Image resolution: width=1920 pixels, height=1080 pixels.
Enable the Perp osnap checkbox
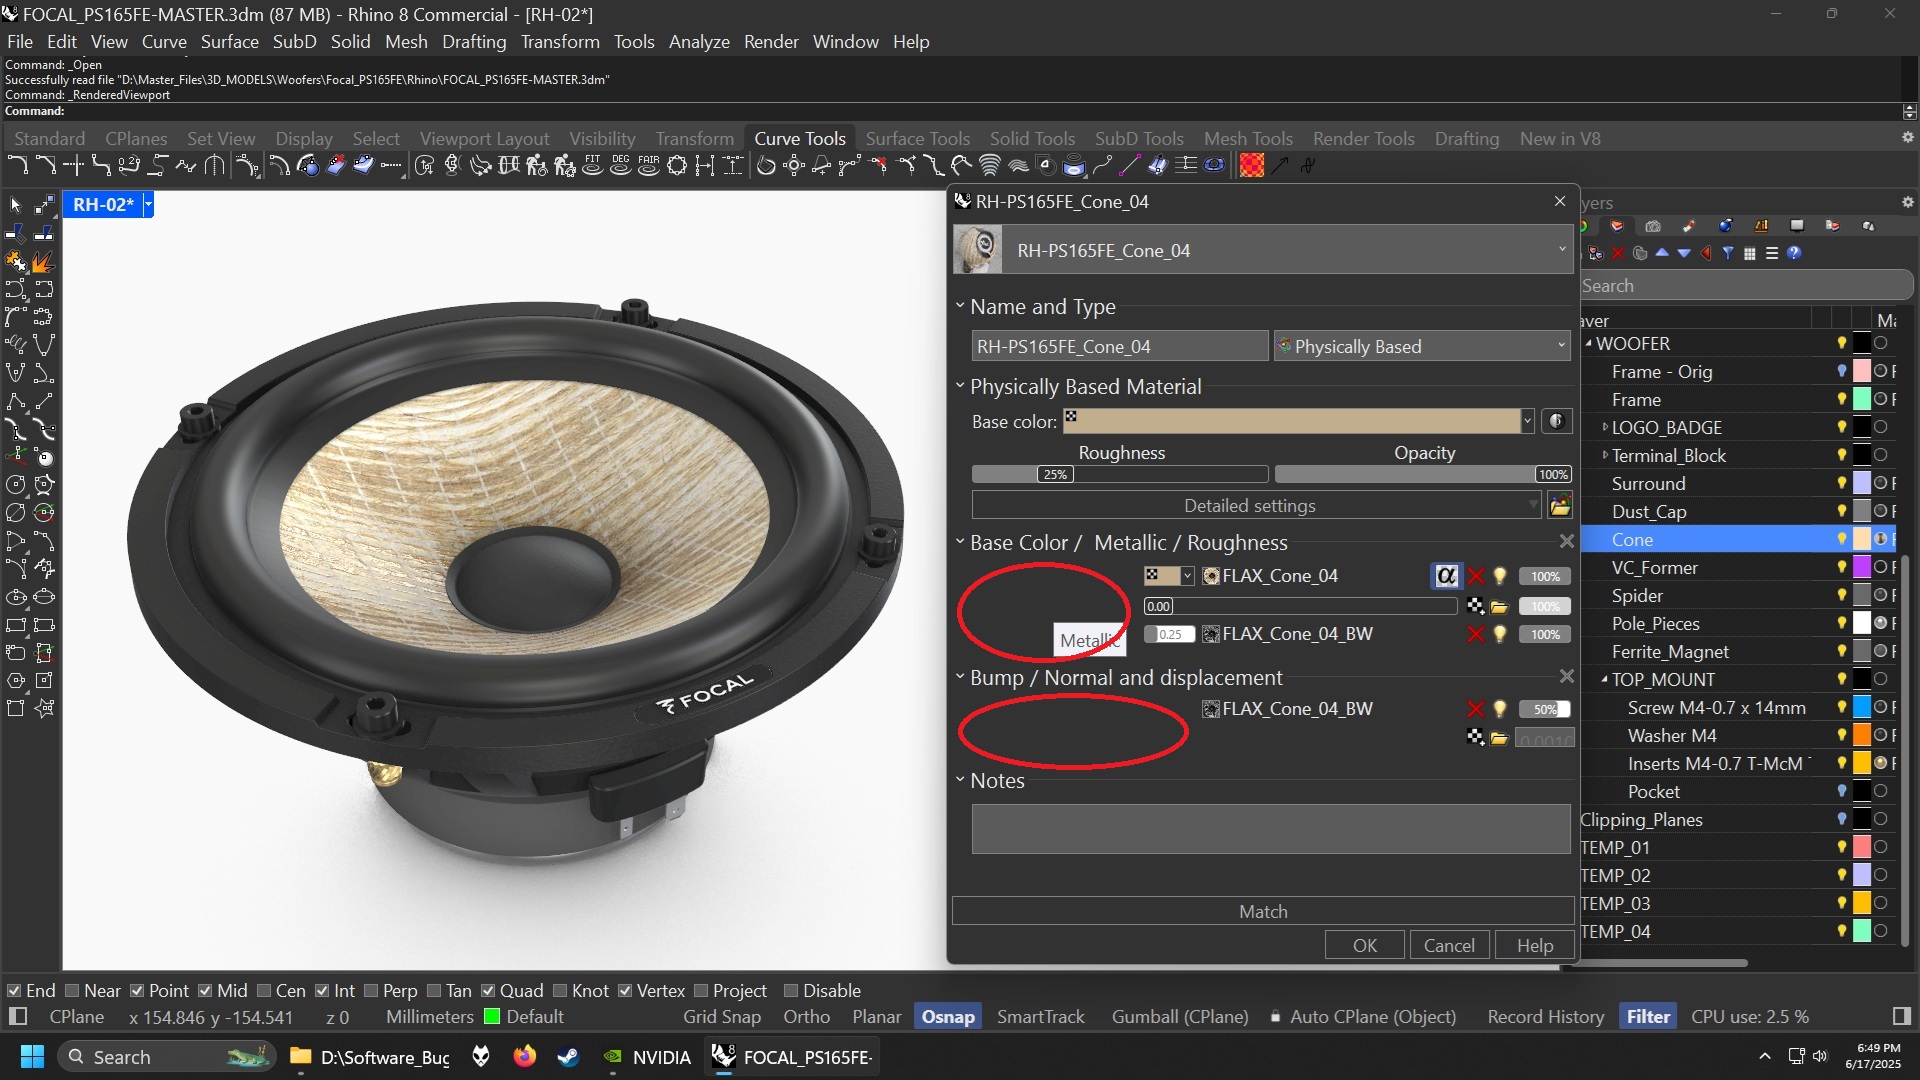tap(371, 991)
